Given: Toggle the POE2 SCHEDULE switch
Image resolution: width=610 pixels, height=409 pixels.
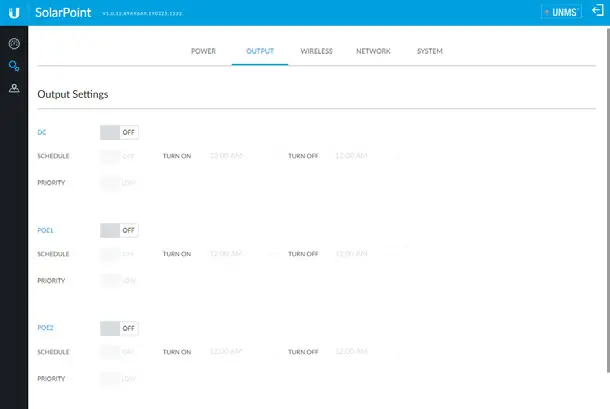Looking at the screenshot, I should point(119,352).
